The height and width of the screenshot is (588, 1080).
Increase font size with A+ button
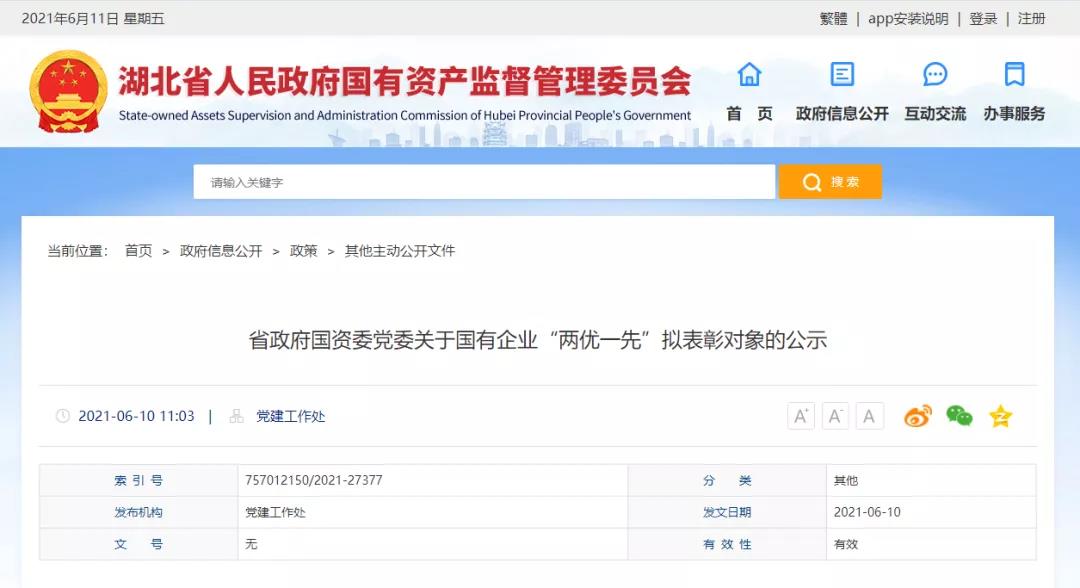coord(801,416)
